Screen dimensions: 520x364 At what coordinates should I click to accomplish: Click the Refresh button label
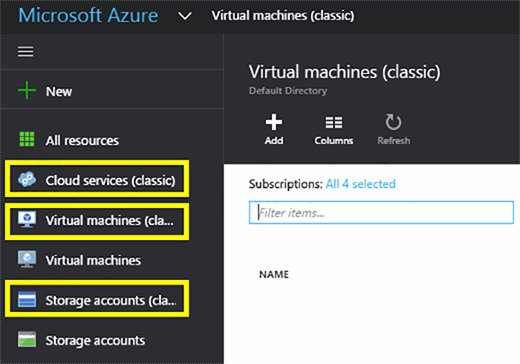[394, 141]
